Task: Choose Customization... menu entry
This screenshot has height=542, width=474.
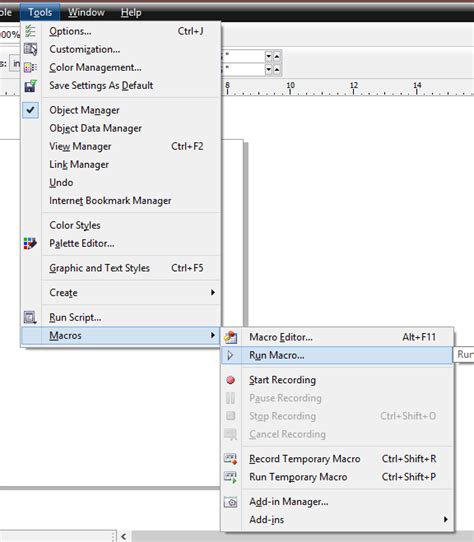Action: pyautogui.click(x=121, y=49)
